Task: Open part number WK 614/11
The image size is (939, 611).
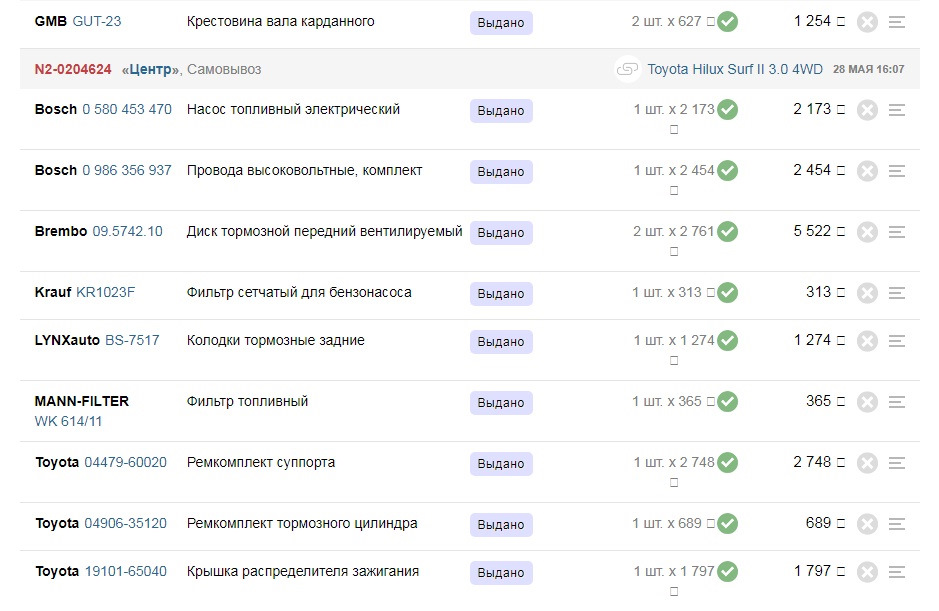Action: [68, 422]
